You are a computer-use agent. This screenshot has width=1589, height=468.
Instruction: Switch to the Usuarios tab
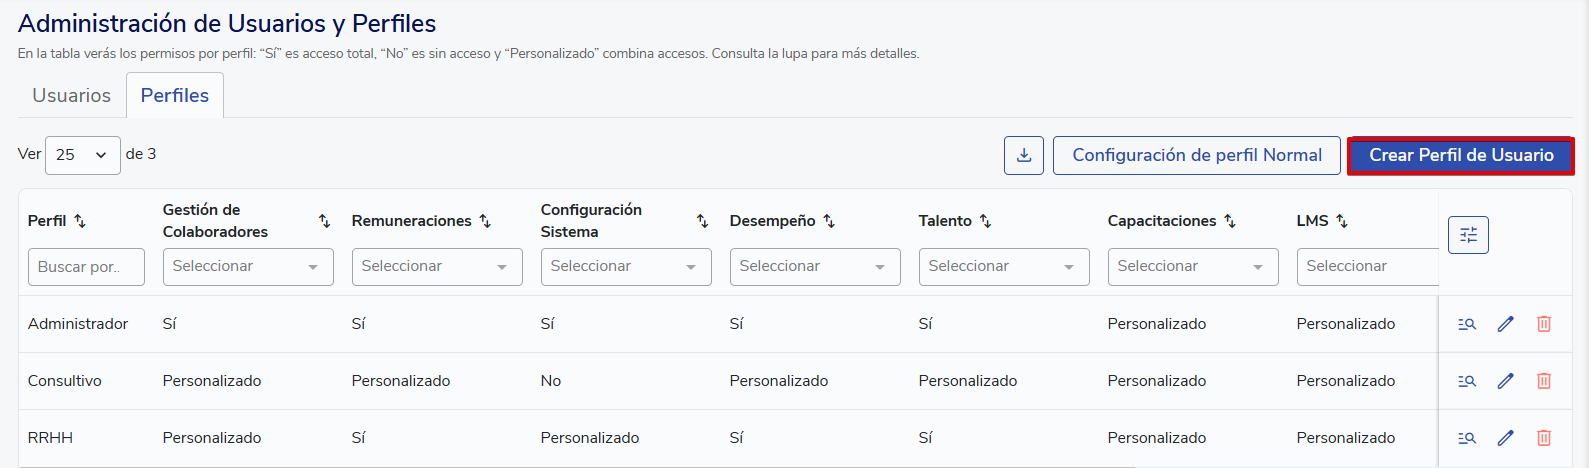71,96
